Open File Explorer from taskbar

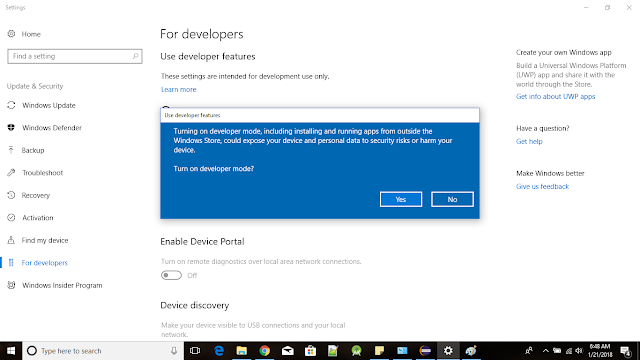[x=242, y=351]
